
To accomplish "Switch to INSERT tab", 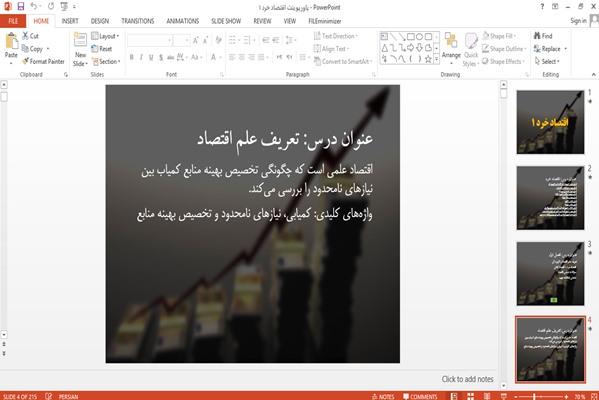I will click(x=70, y=21).
